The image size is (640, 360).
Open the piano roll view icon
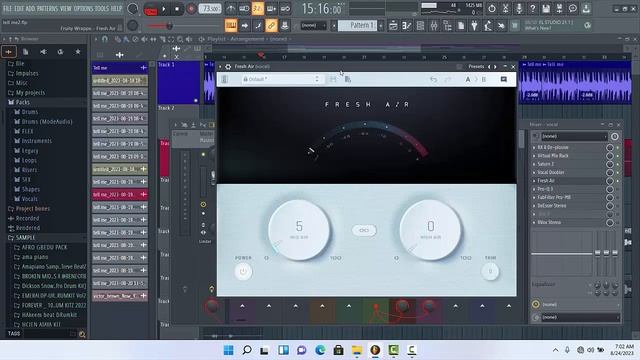pyautogui.click(x=407, y=25)
